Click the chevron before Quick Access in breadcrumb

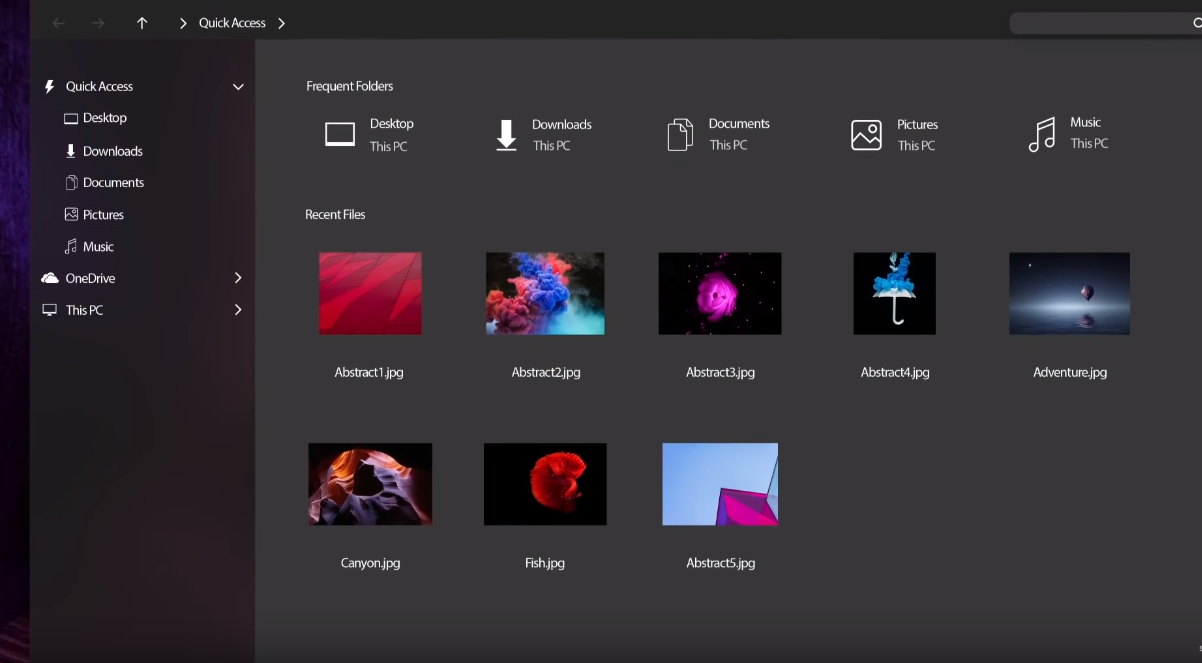[x=183, y=23]
